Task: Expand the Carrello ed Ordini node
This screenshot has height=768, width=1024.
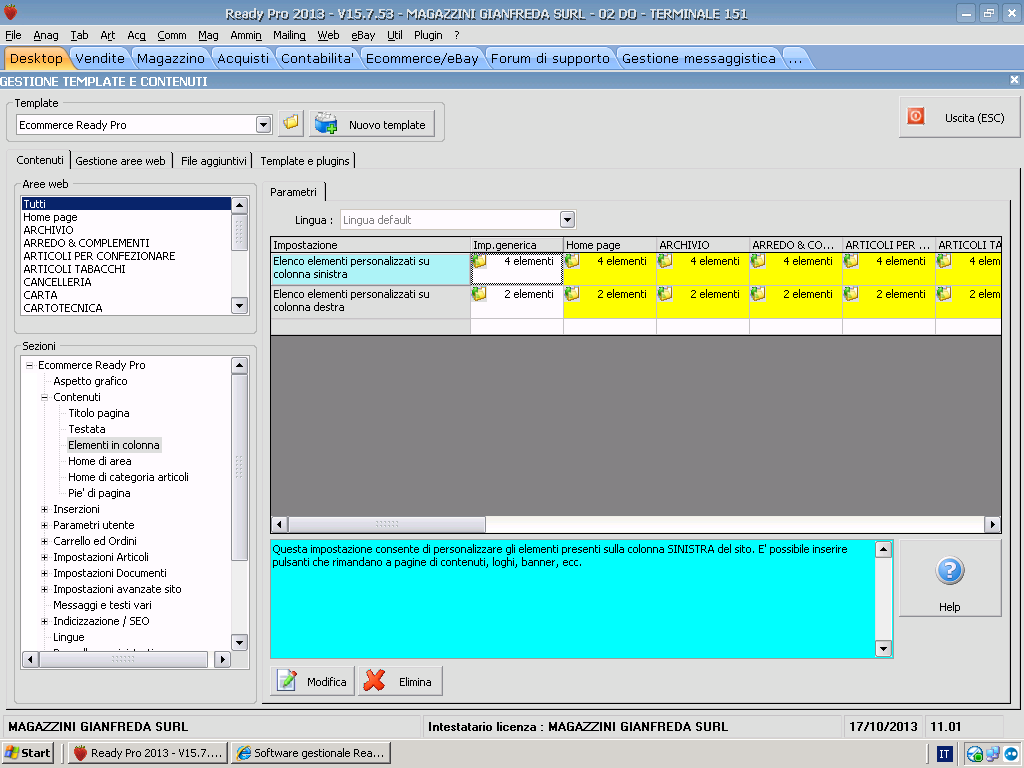Action: (44, 541)
